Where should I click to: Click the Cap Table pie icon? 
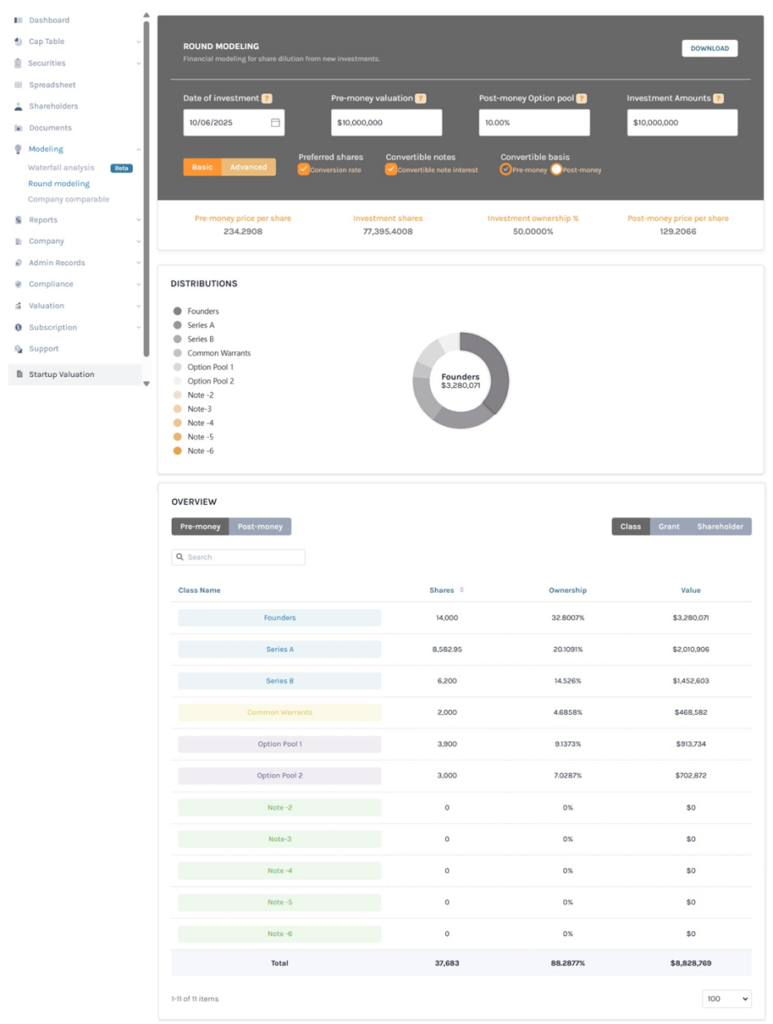point(18,42)
